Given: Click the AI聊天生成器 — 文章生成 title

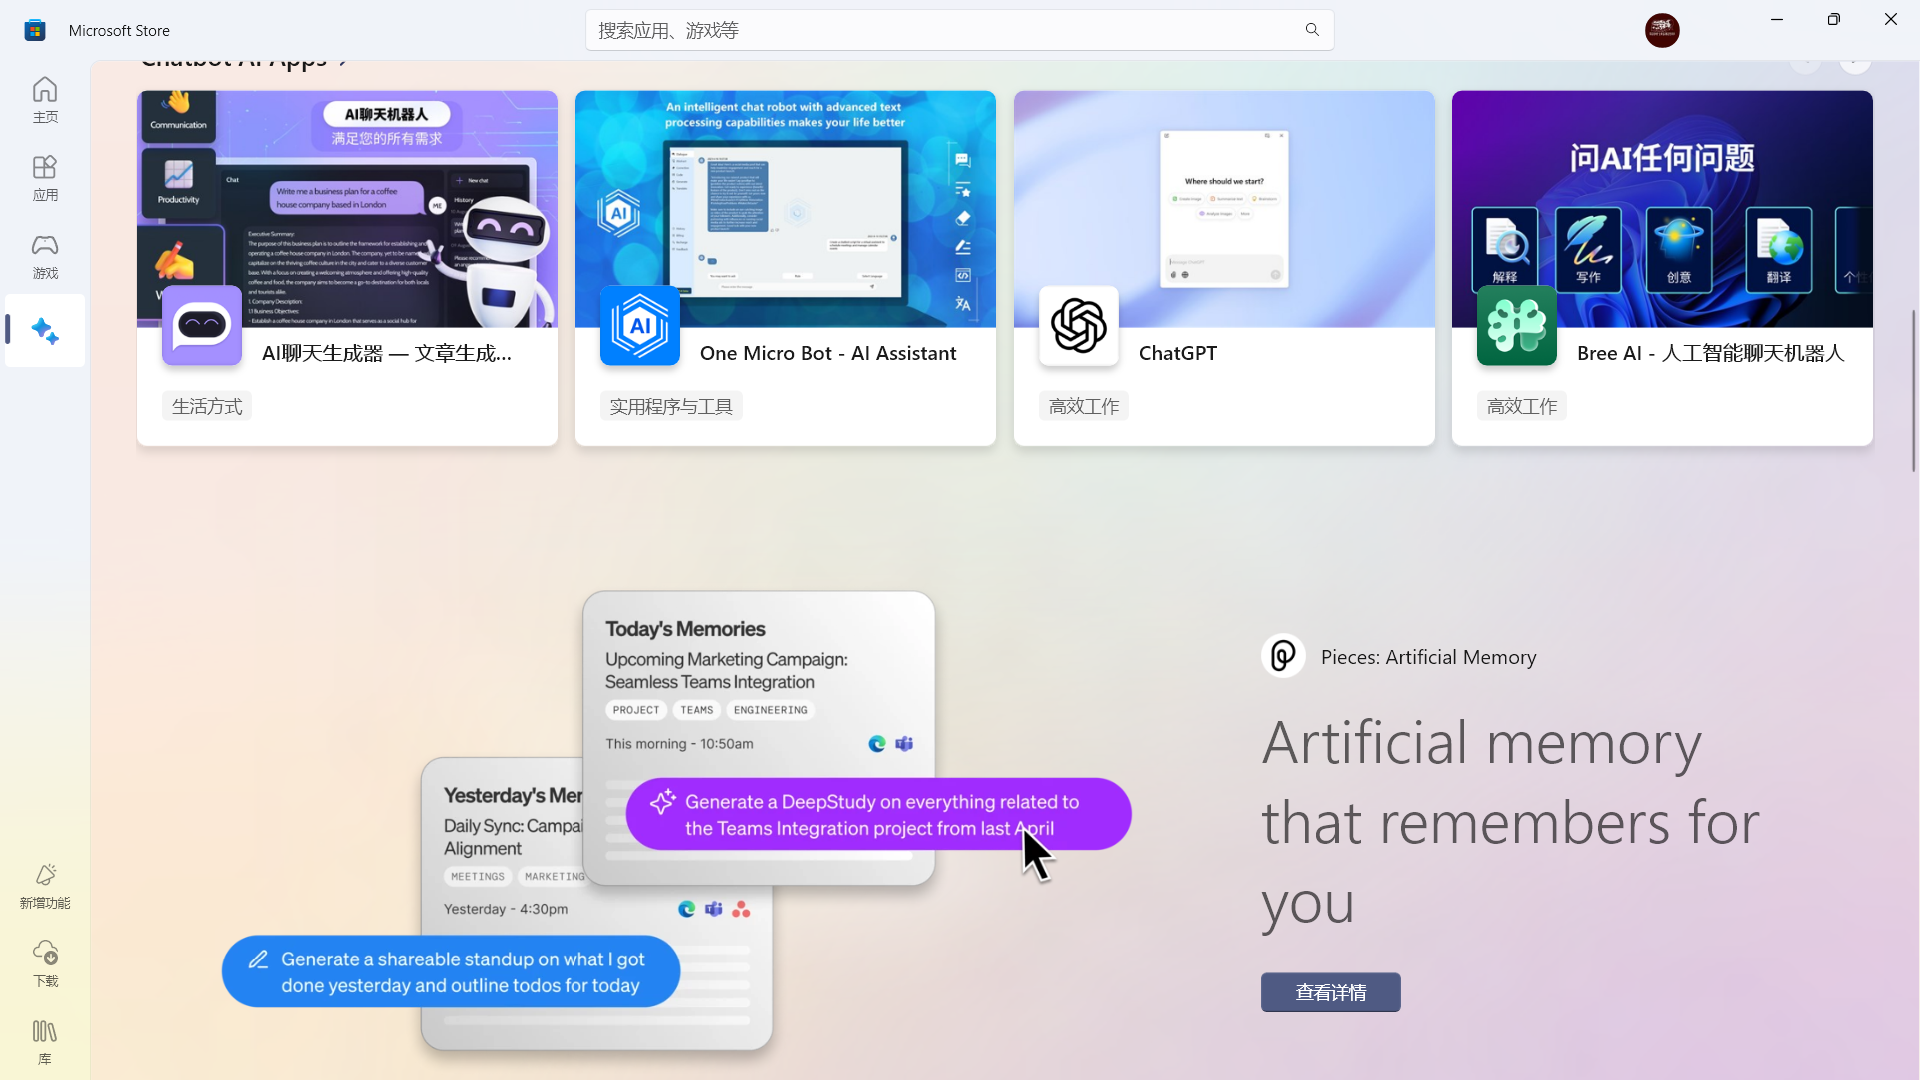Looking at the screenshot, I should [x=387, y=353].
